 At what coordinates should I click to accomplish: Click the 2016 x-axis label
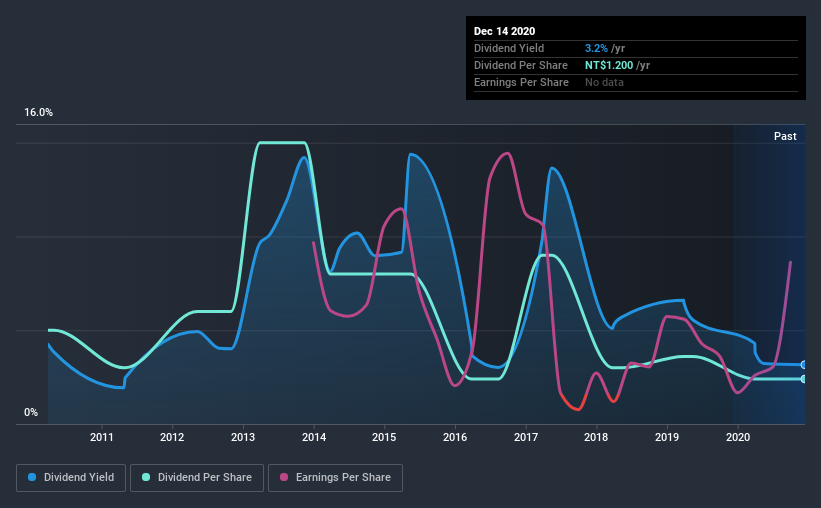point(455,437)
